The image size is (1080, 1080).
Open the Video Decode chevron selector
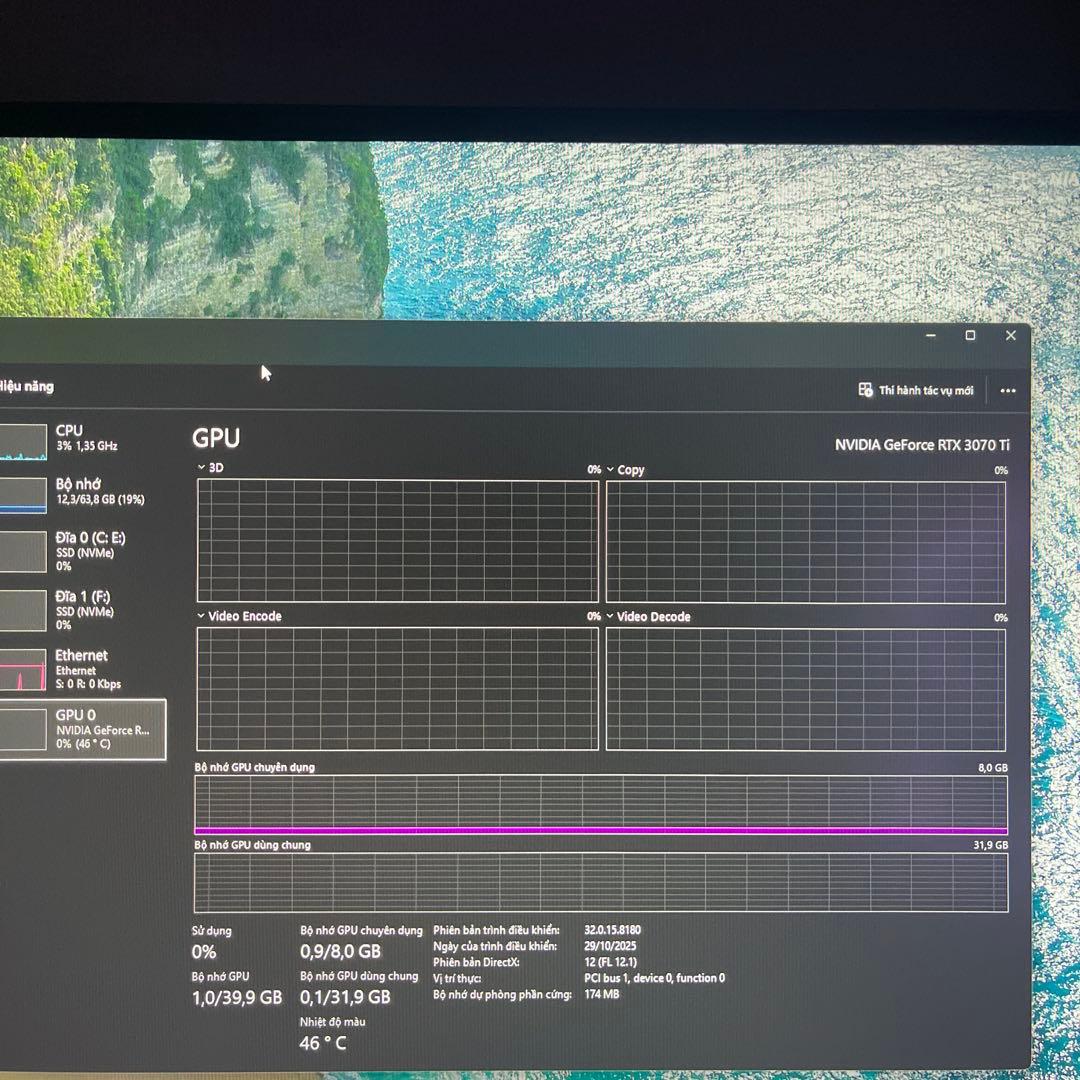coord(611,617)
